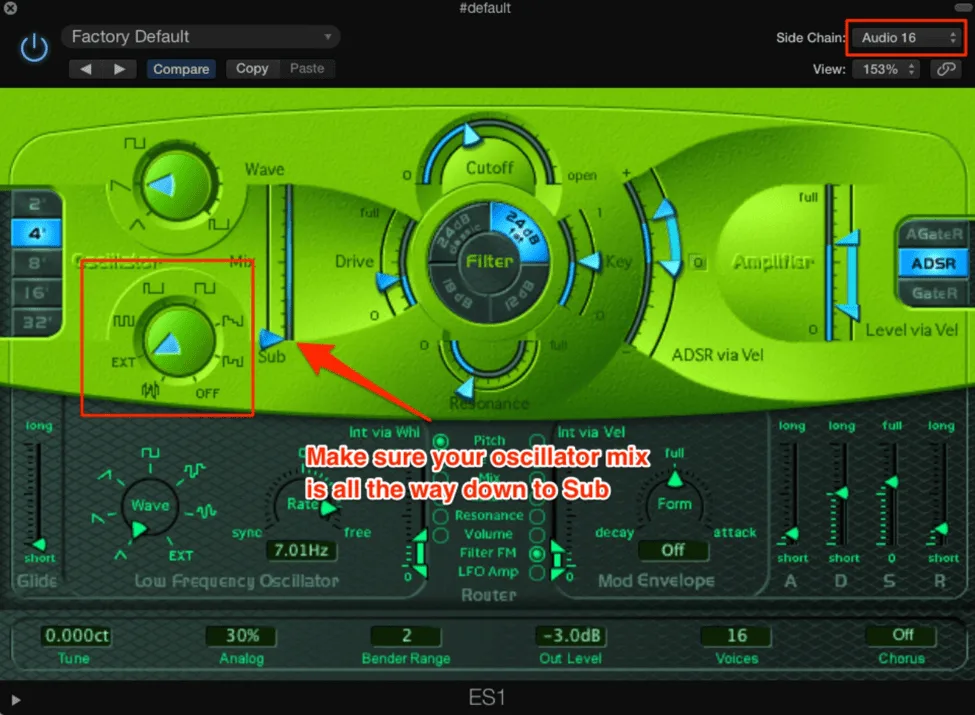The width and height of the screenshot is (975, 715).
Task: Click the Sustain S slider handle
Action: [x=890, y=482]
